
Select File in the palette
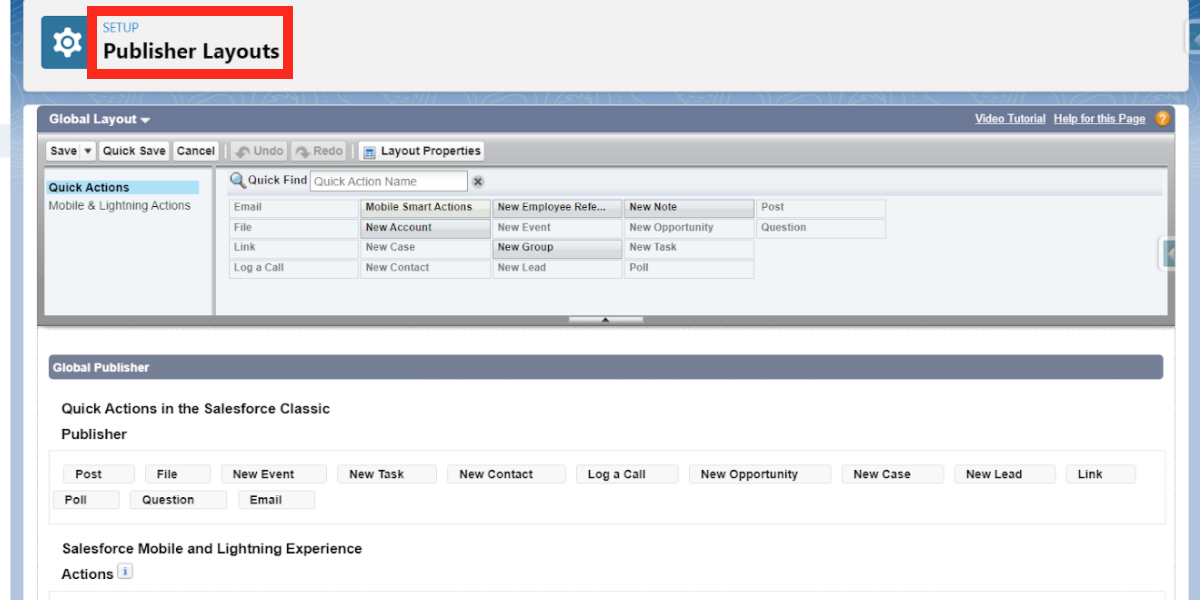pyautogui.click(x=294, y=228)
